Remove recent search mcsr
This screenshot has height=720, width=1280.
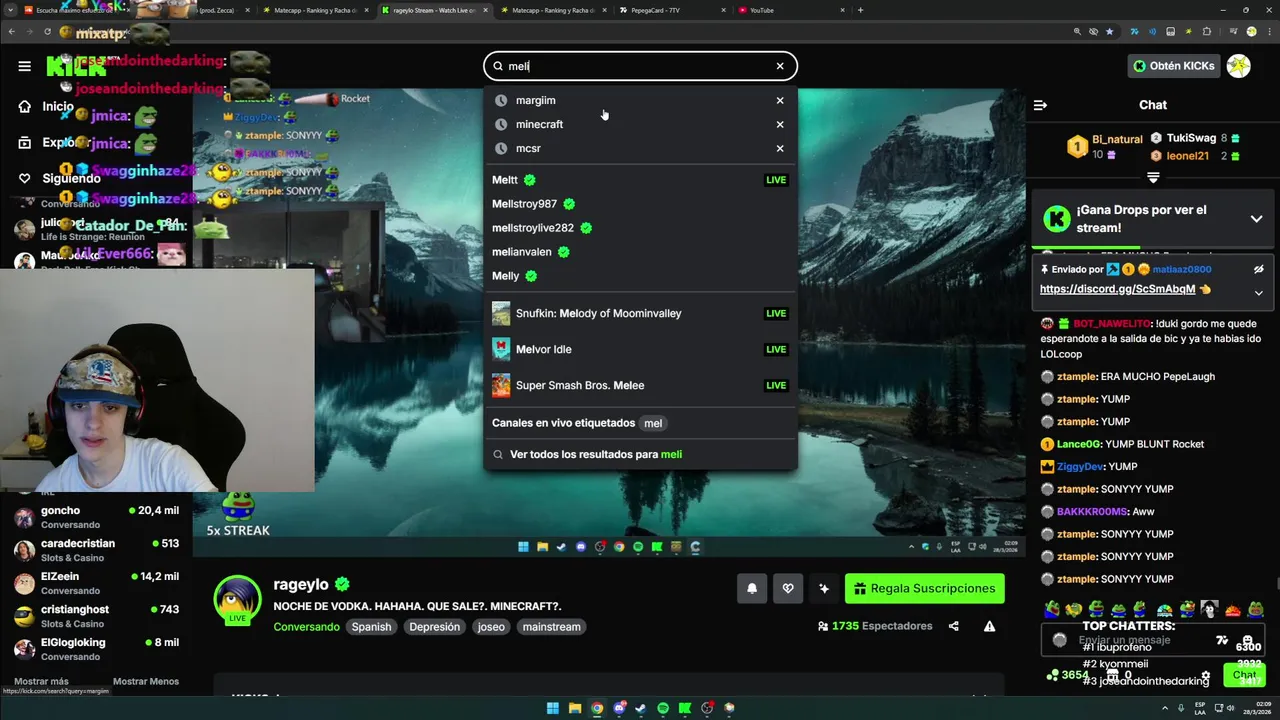coord(780,148)
